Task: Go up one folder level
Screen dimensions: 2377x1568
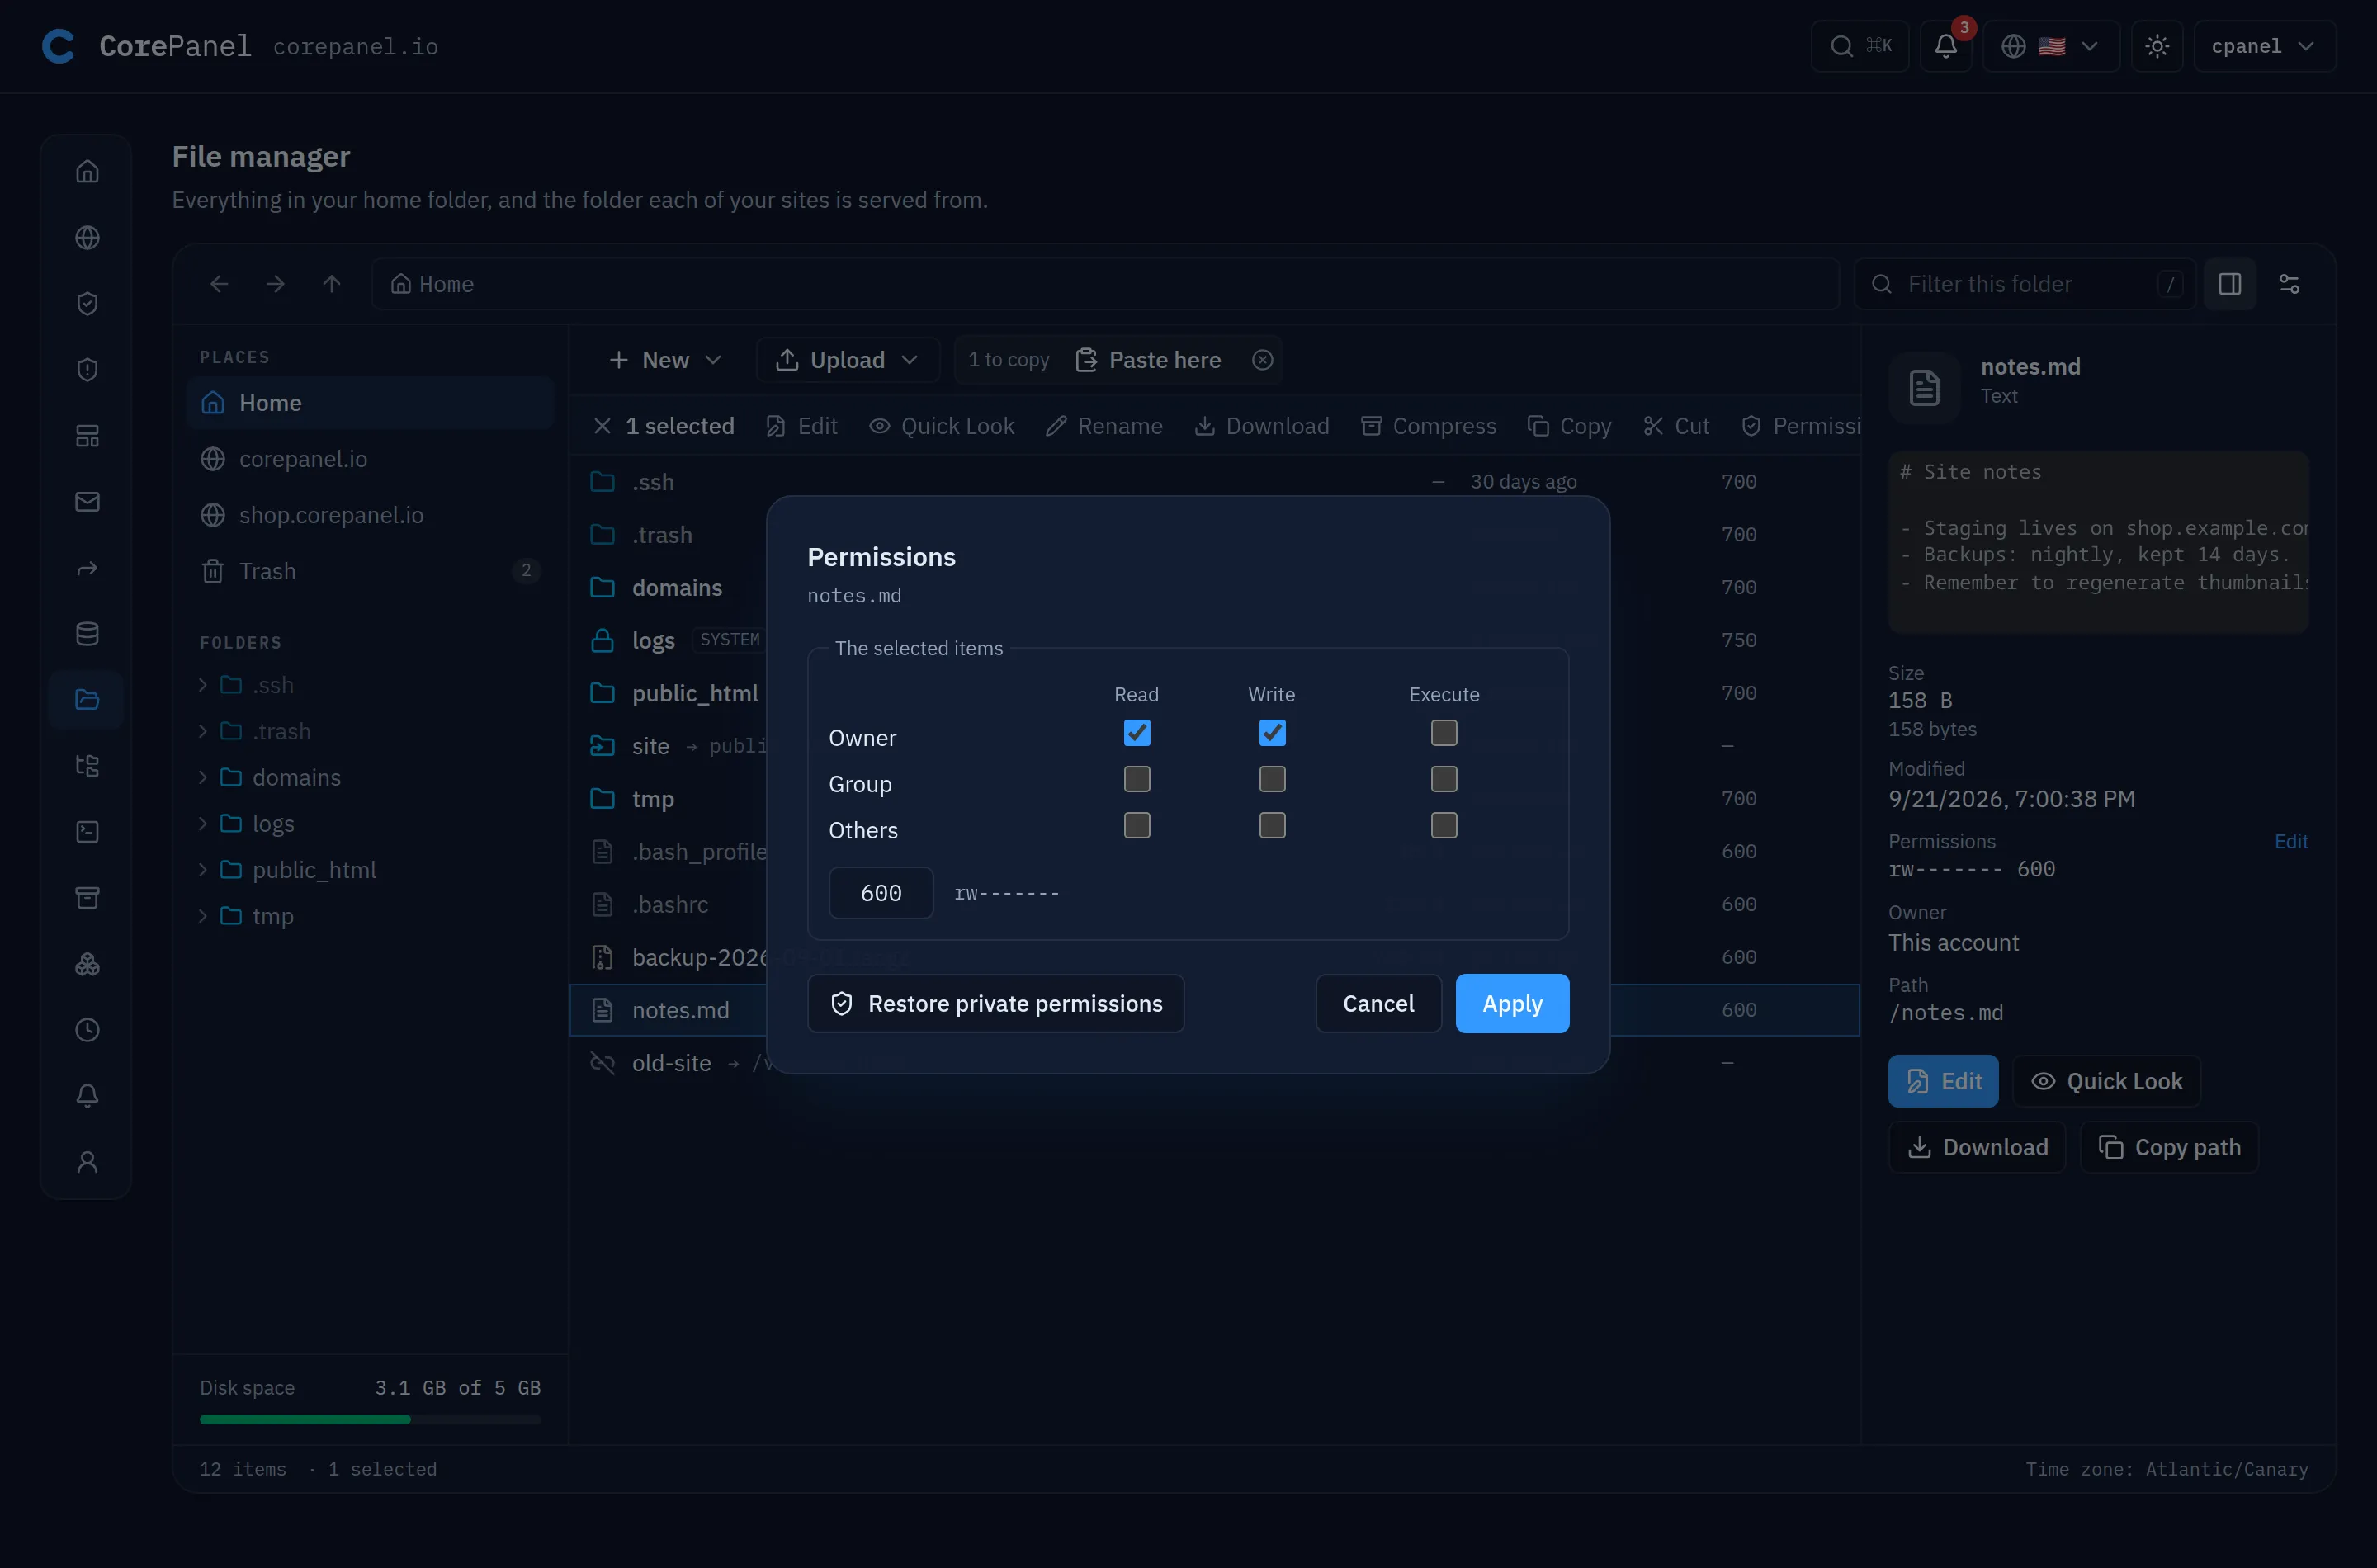Action: point(331,284)
